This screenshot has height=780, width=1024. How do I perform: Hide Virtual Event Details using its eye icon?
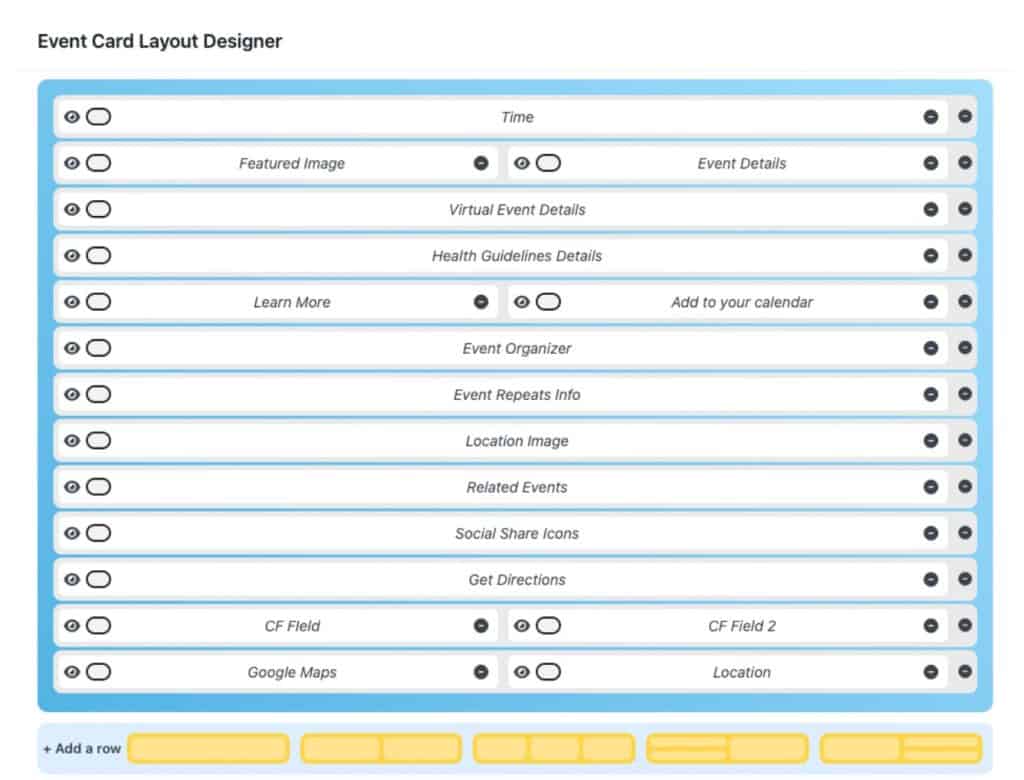72,210
